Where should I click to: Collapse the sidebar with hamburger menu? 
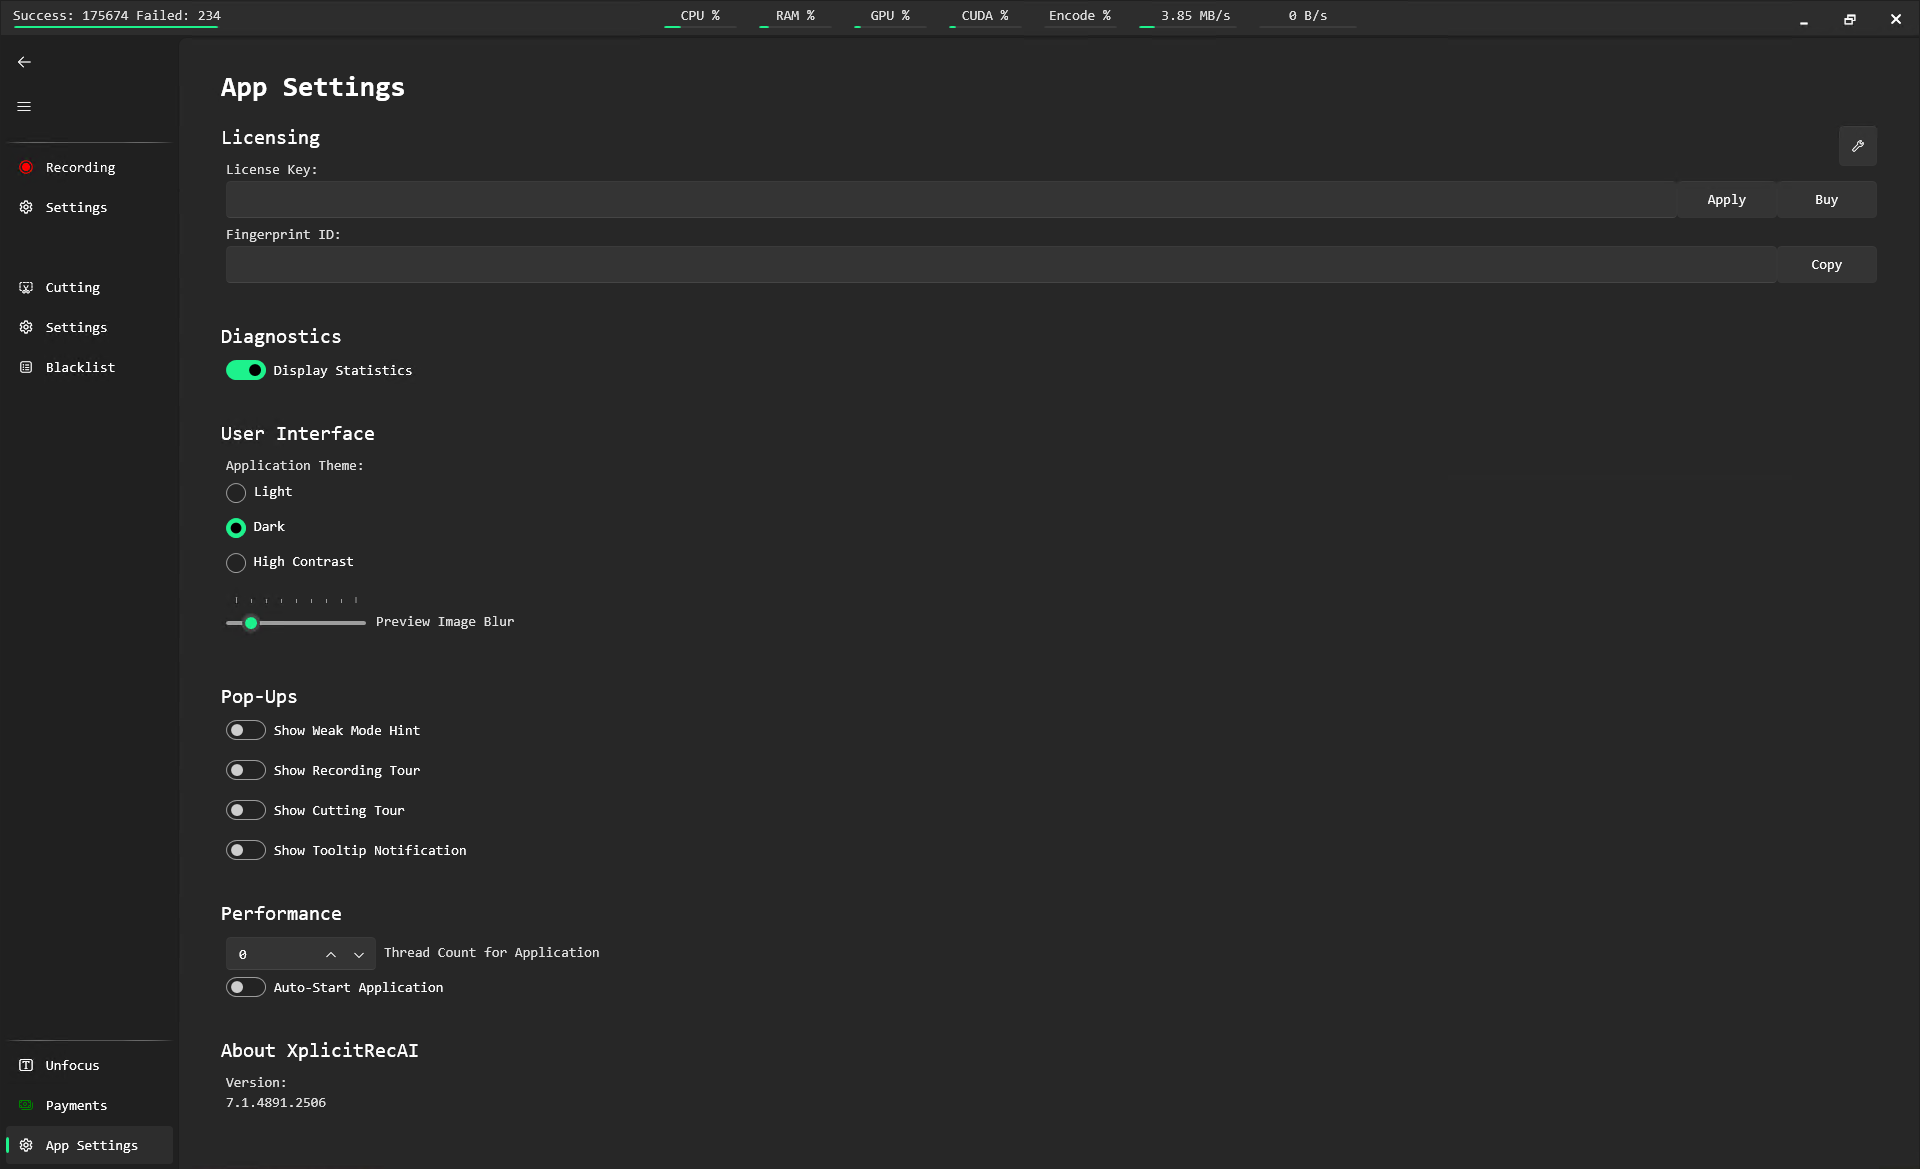coord(24,106)
